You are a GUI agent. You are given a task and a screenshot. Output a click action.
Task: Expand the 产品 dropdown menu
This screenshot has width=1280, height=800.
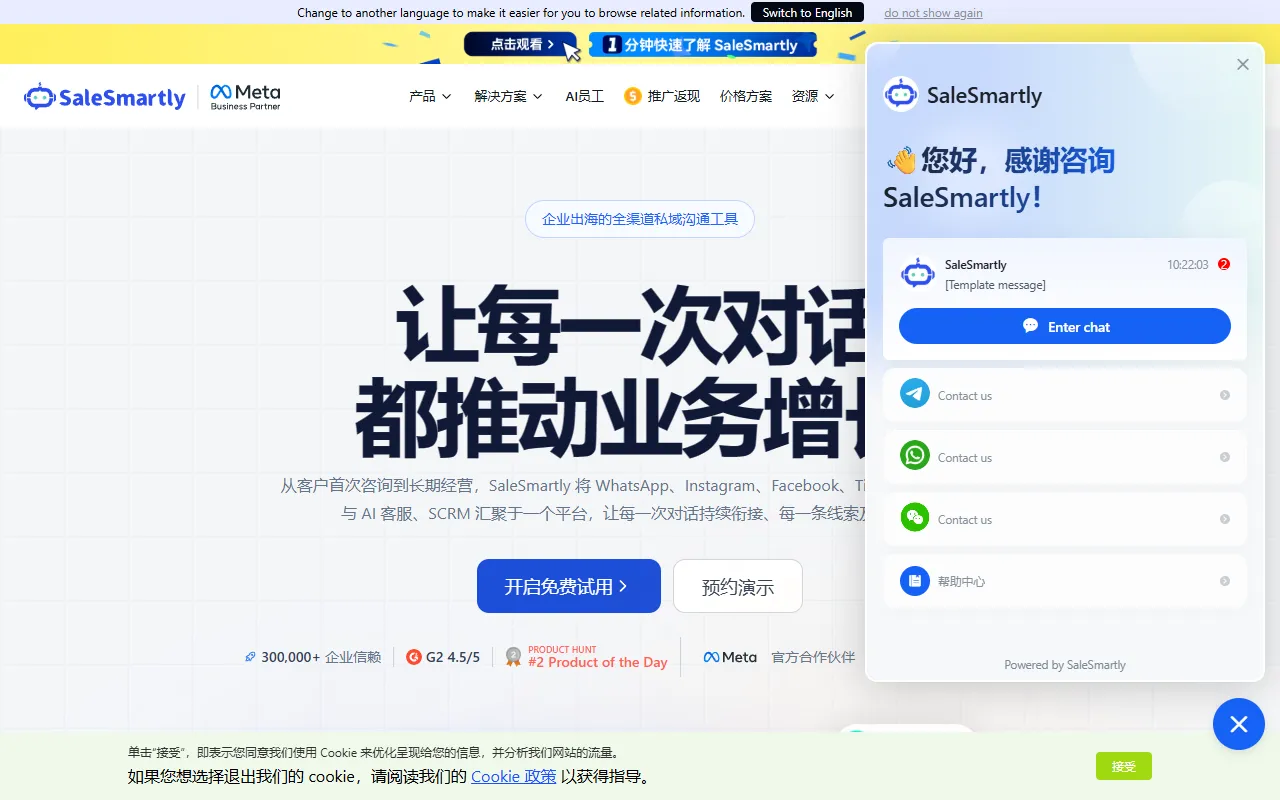[x=431, y=96]
